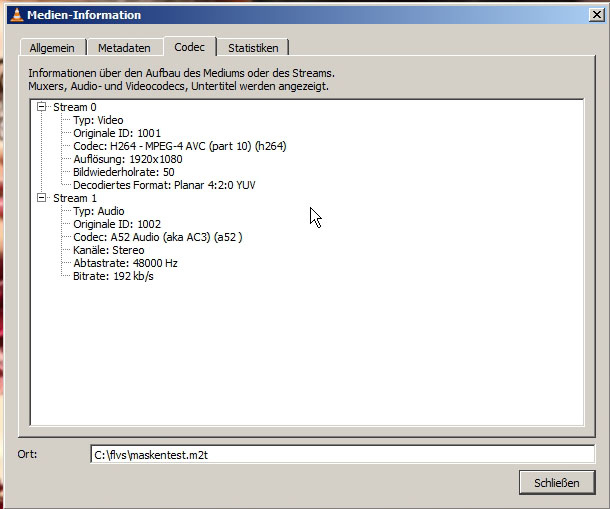Select the A52 Audio (aka AC3) codec row
Viewport: 610px width, 509px height.
pyautogui.click(x=158, y=237)
